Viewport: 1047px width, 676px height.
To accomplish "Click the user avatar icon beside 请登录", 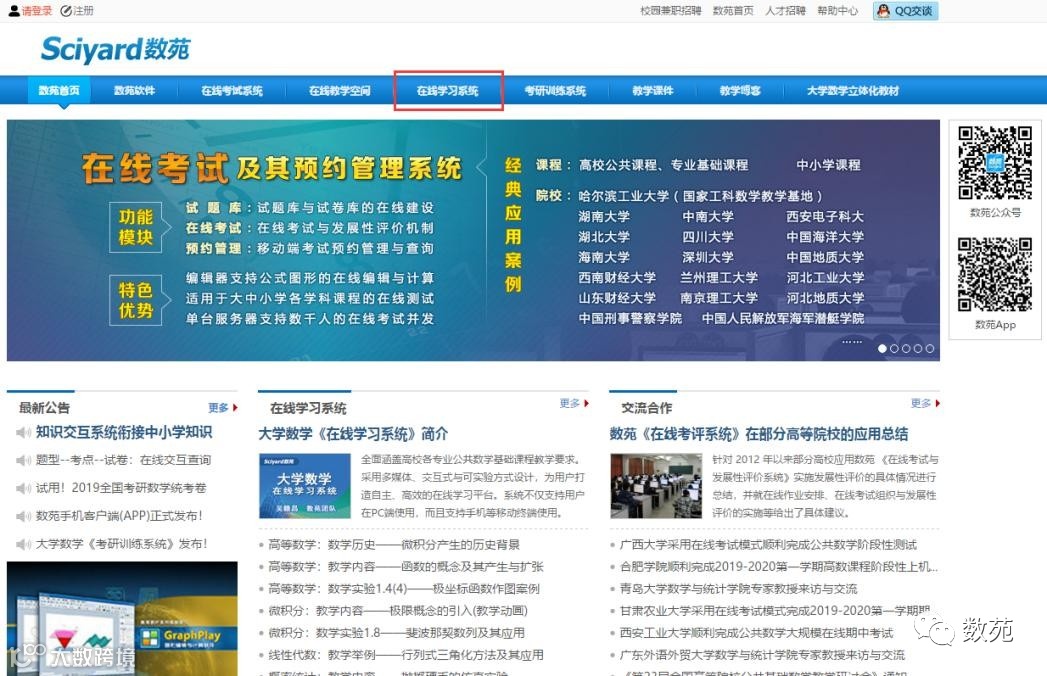I will (13, 11).
